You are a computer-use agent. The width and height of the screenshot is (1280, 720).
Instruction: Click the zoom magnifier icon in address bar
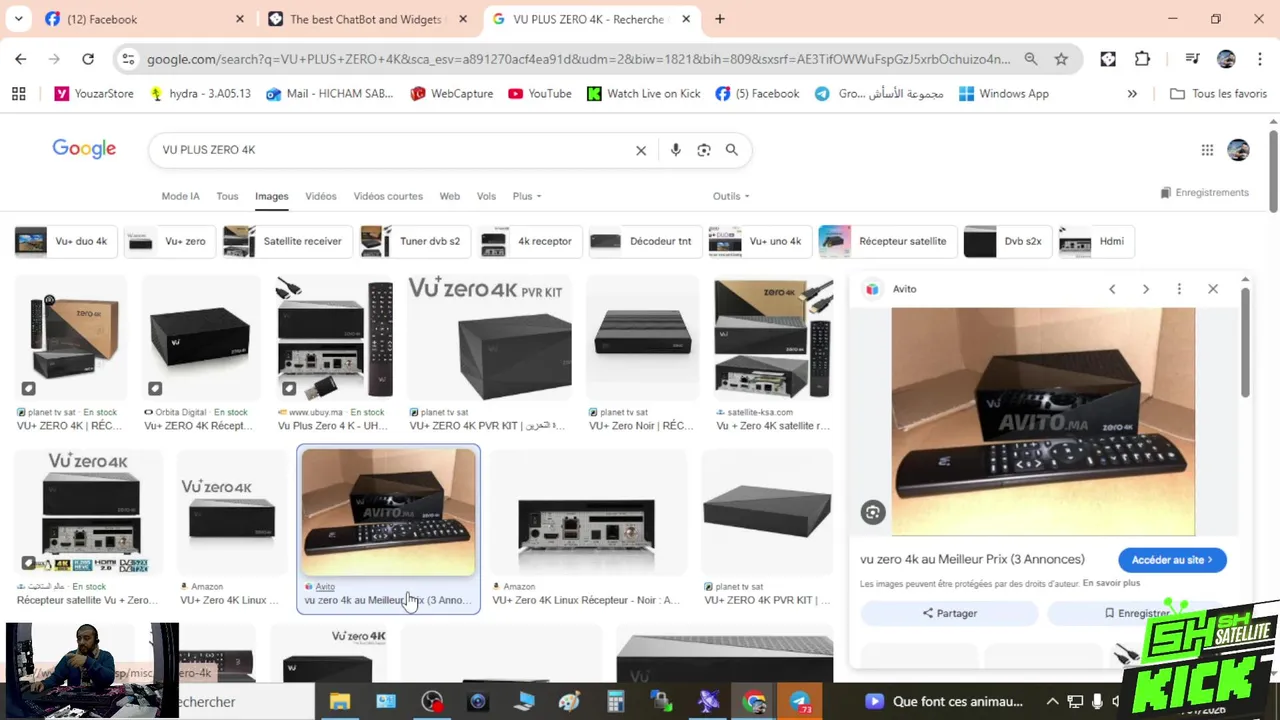pyautogui.click(x=1031, y=59)
